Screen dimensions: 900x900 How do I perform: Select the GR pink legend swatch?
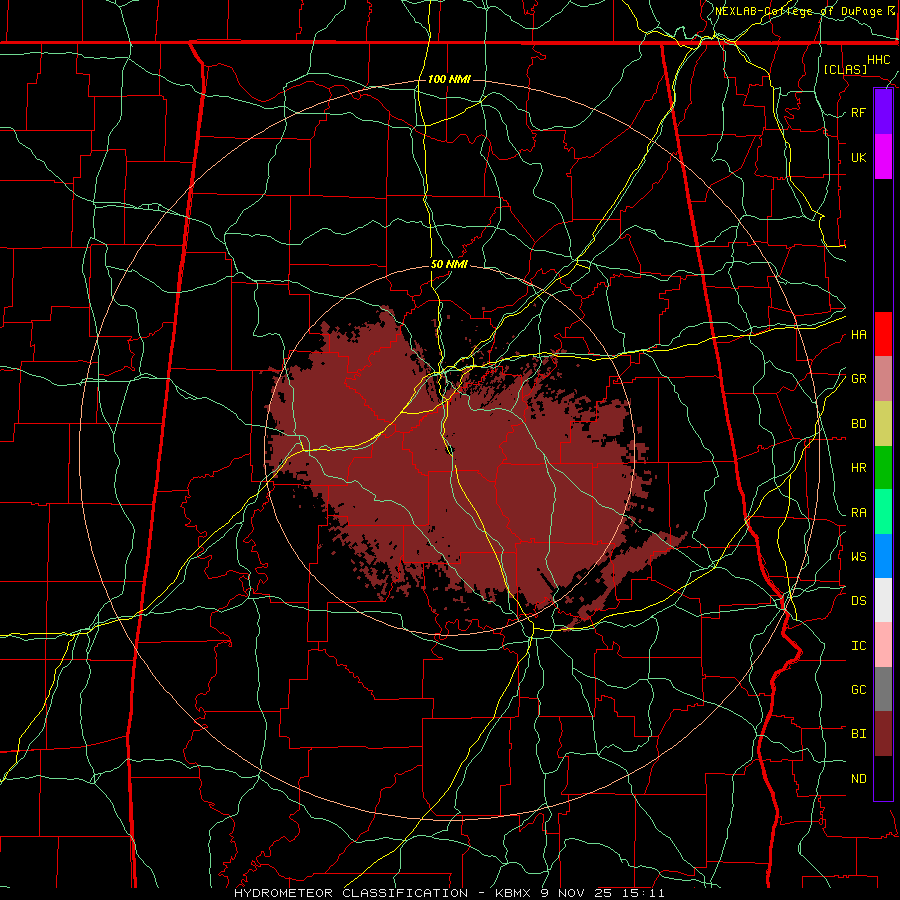pyautogui.click(x=883, y=379)
